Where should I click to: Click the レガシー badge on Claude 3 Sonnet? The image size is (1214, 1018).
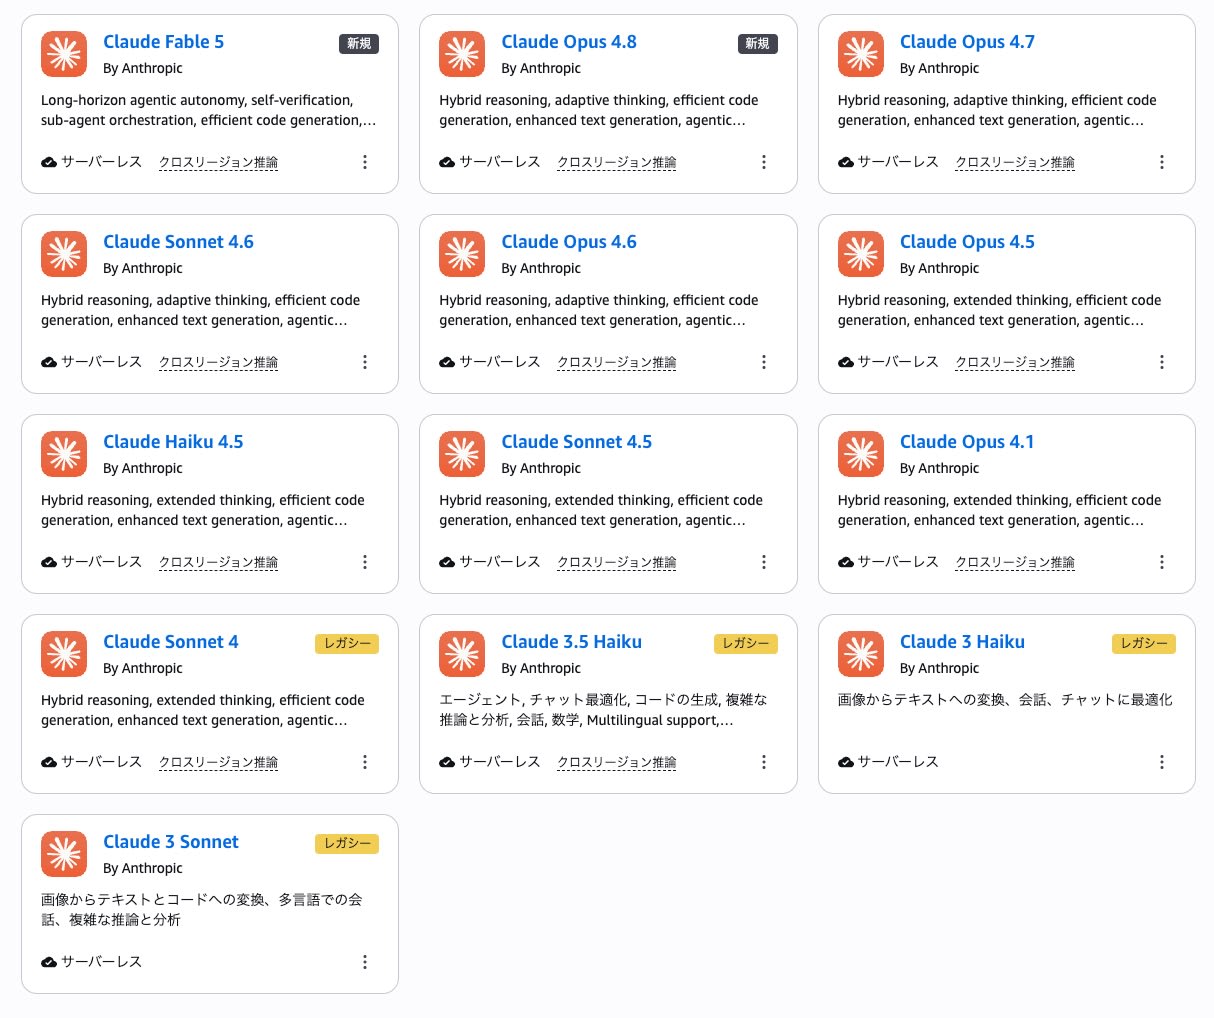click(347, 844)
